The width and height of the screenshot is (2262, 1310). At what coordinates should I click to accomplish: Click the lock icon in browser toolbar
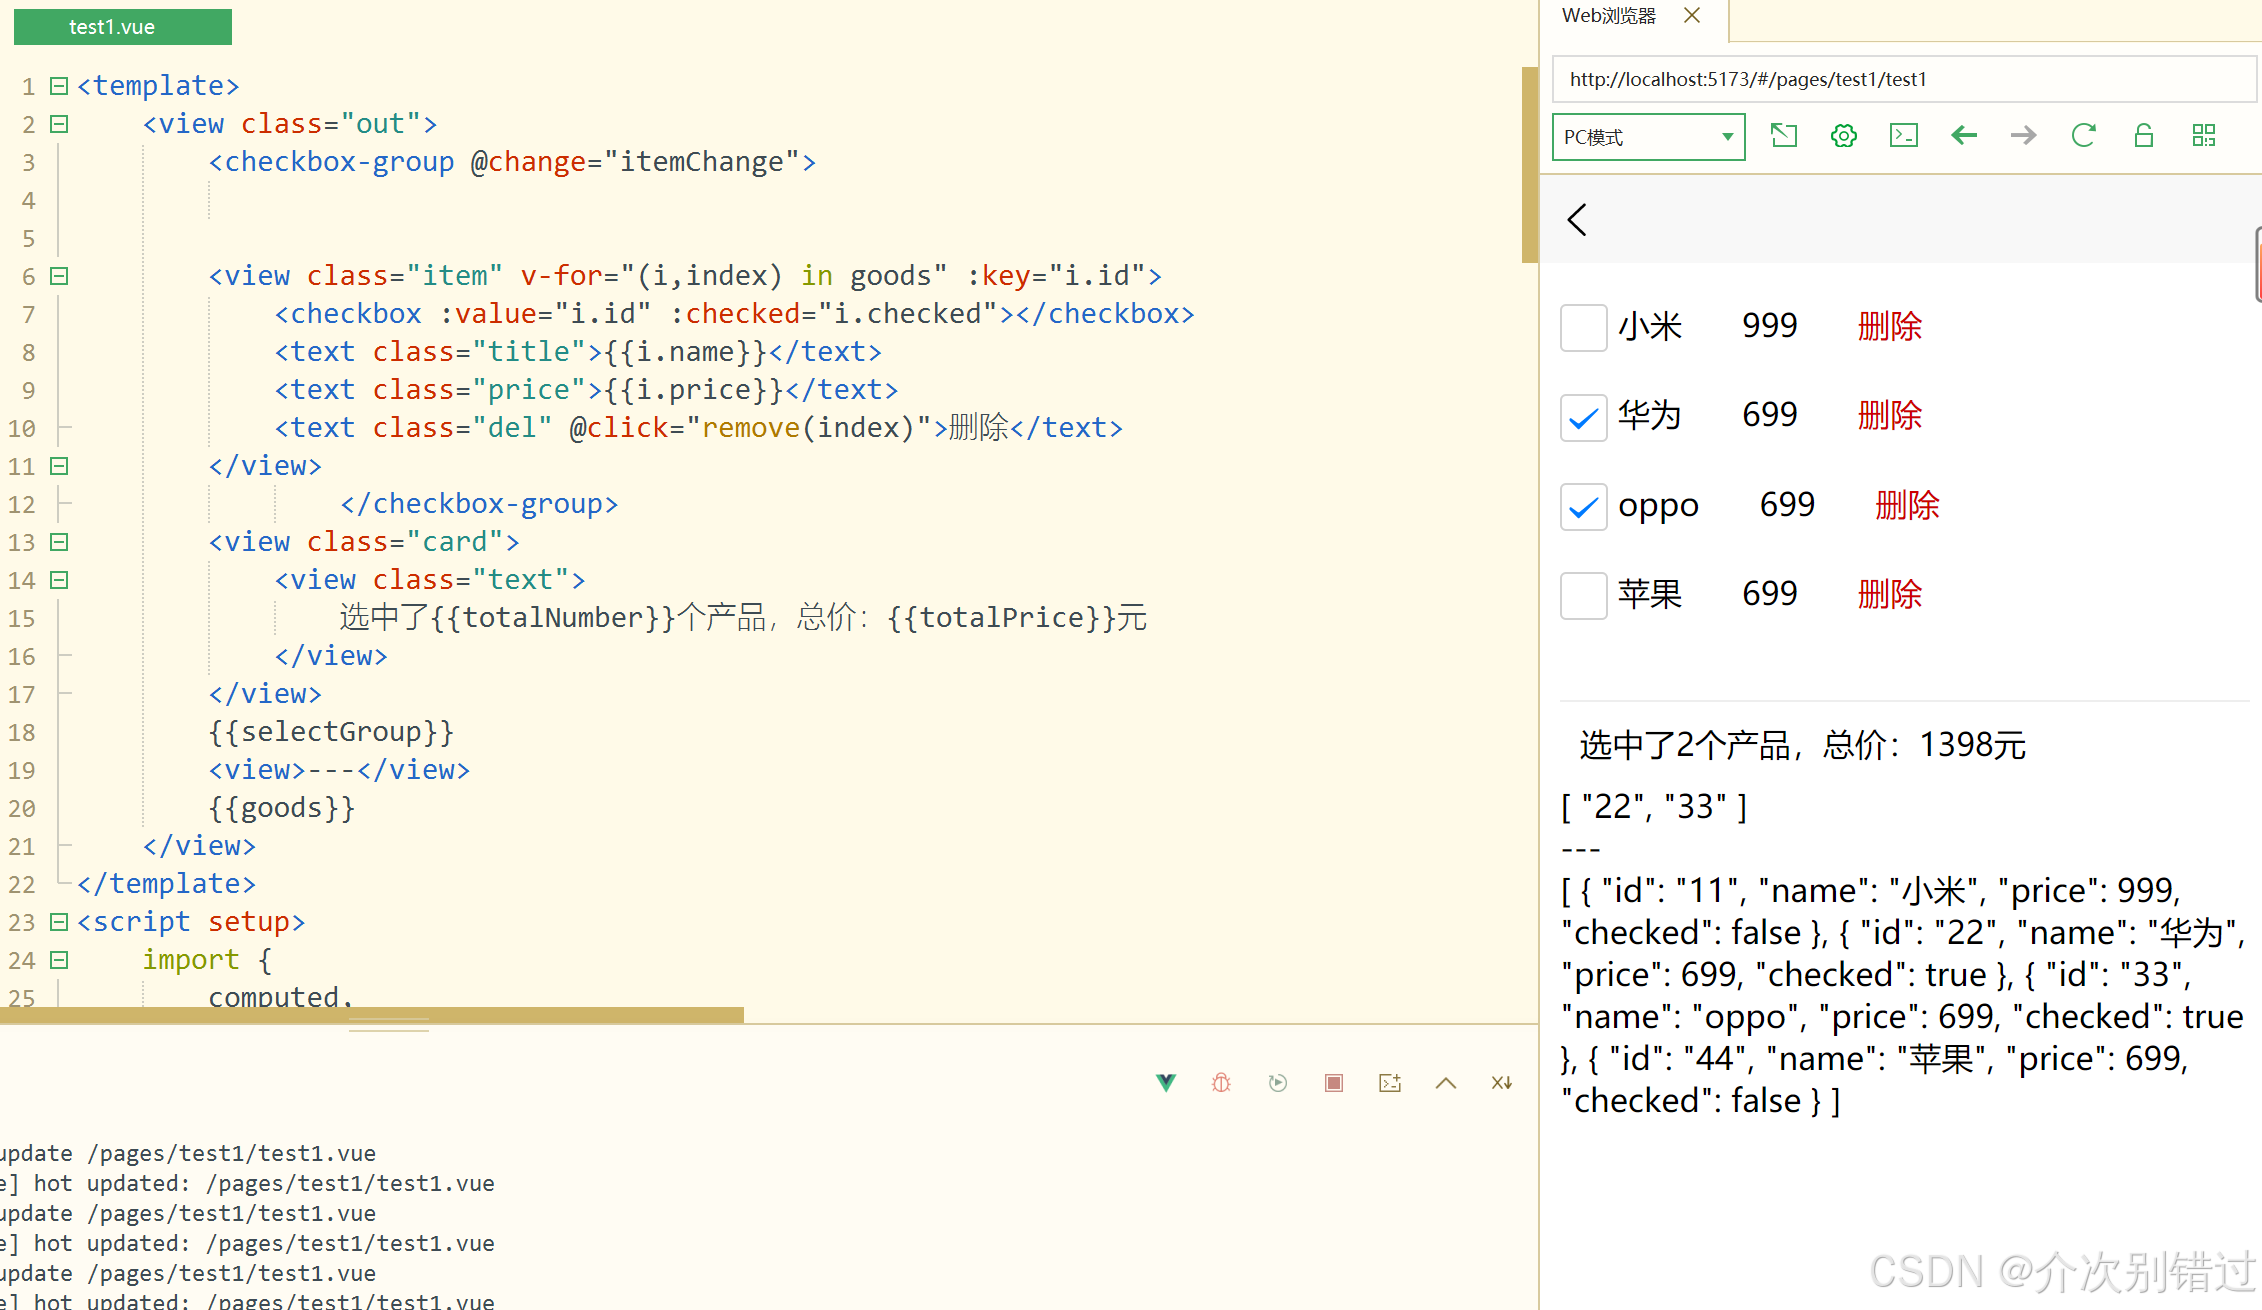point(2143,136)
